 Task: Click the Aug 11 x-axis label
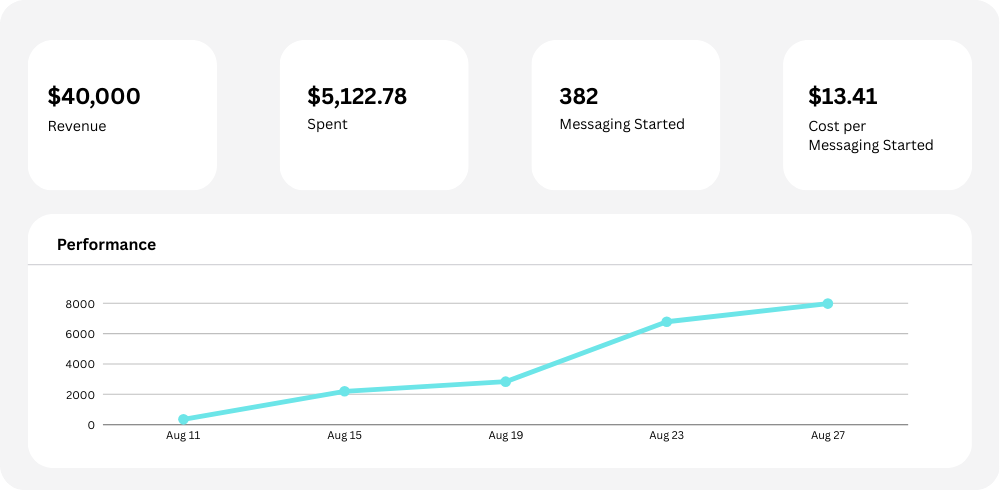click(183, 436)
